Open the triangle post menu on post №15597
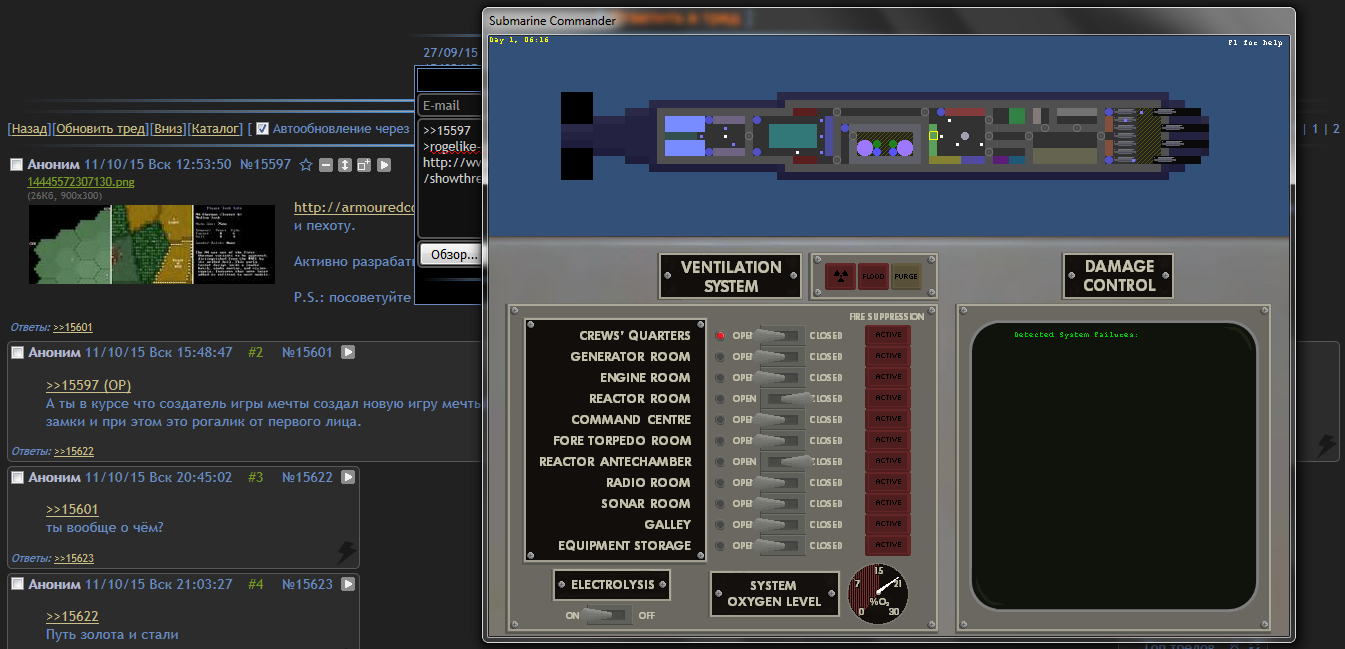Screen dimensions: 1345x649 pyautogui.click(x=384, y=165)
